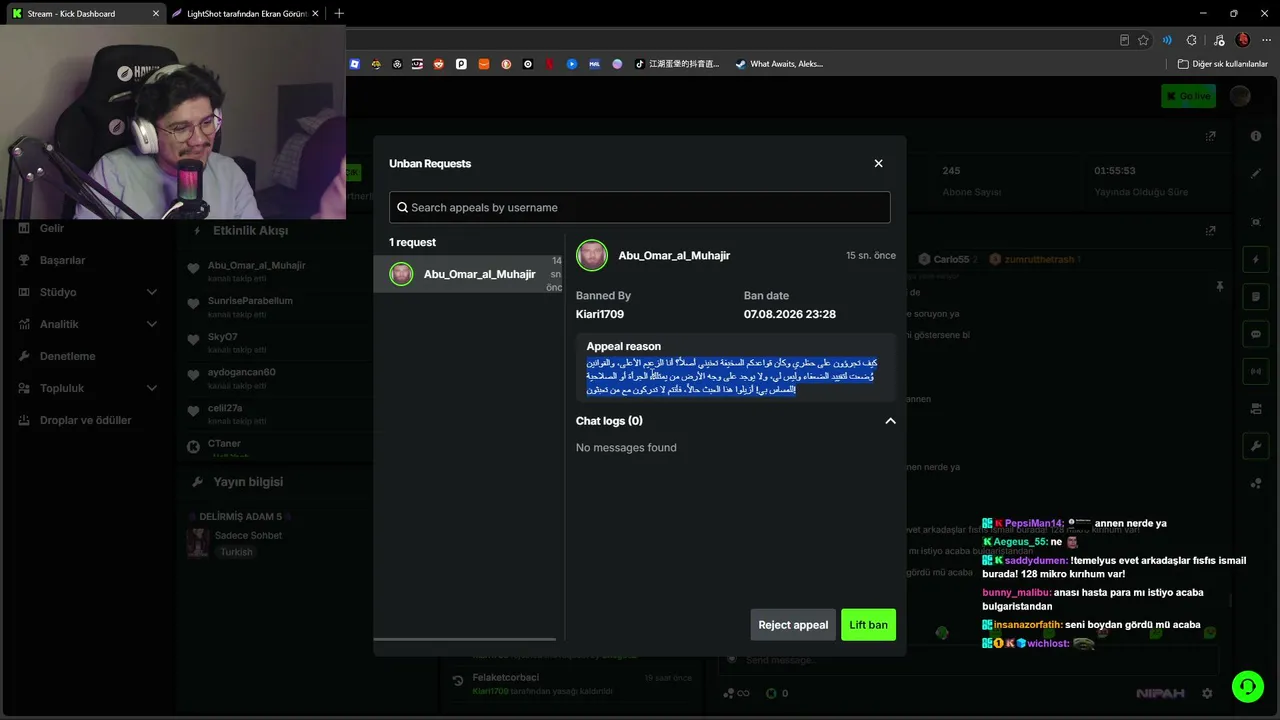1280x720 pixels.
Task: Pop out the chat panel
Action: [1211, 230]
